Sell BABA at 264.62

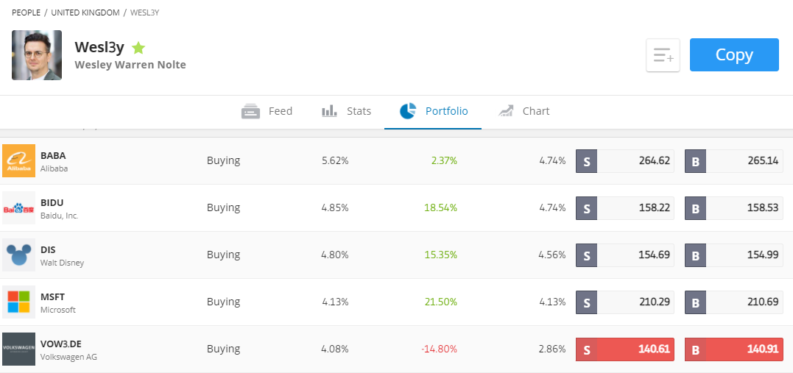click(625, 161)
